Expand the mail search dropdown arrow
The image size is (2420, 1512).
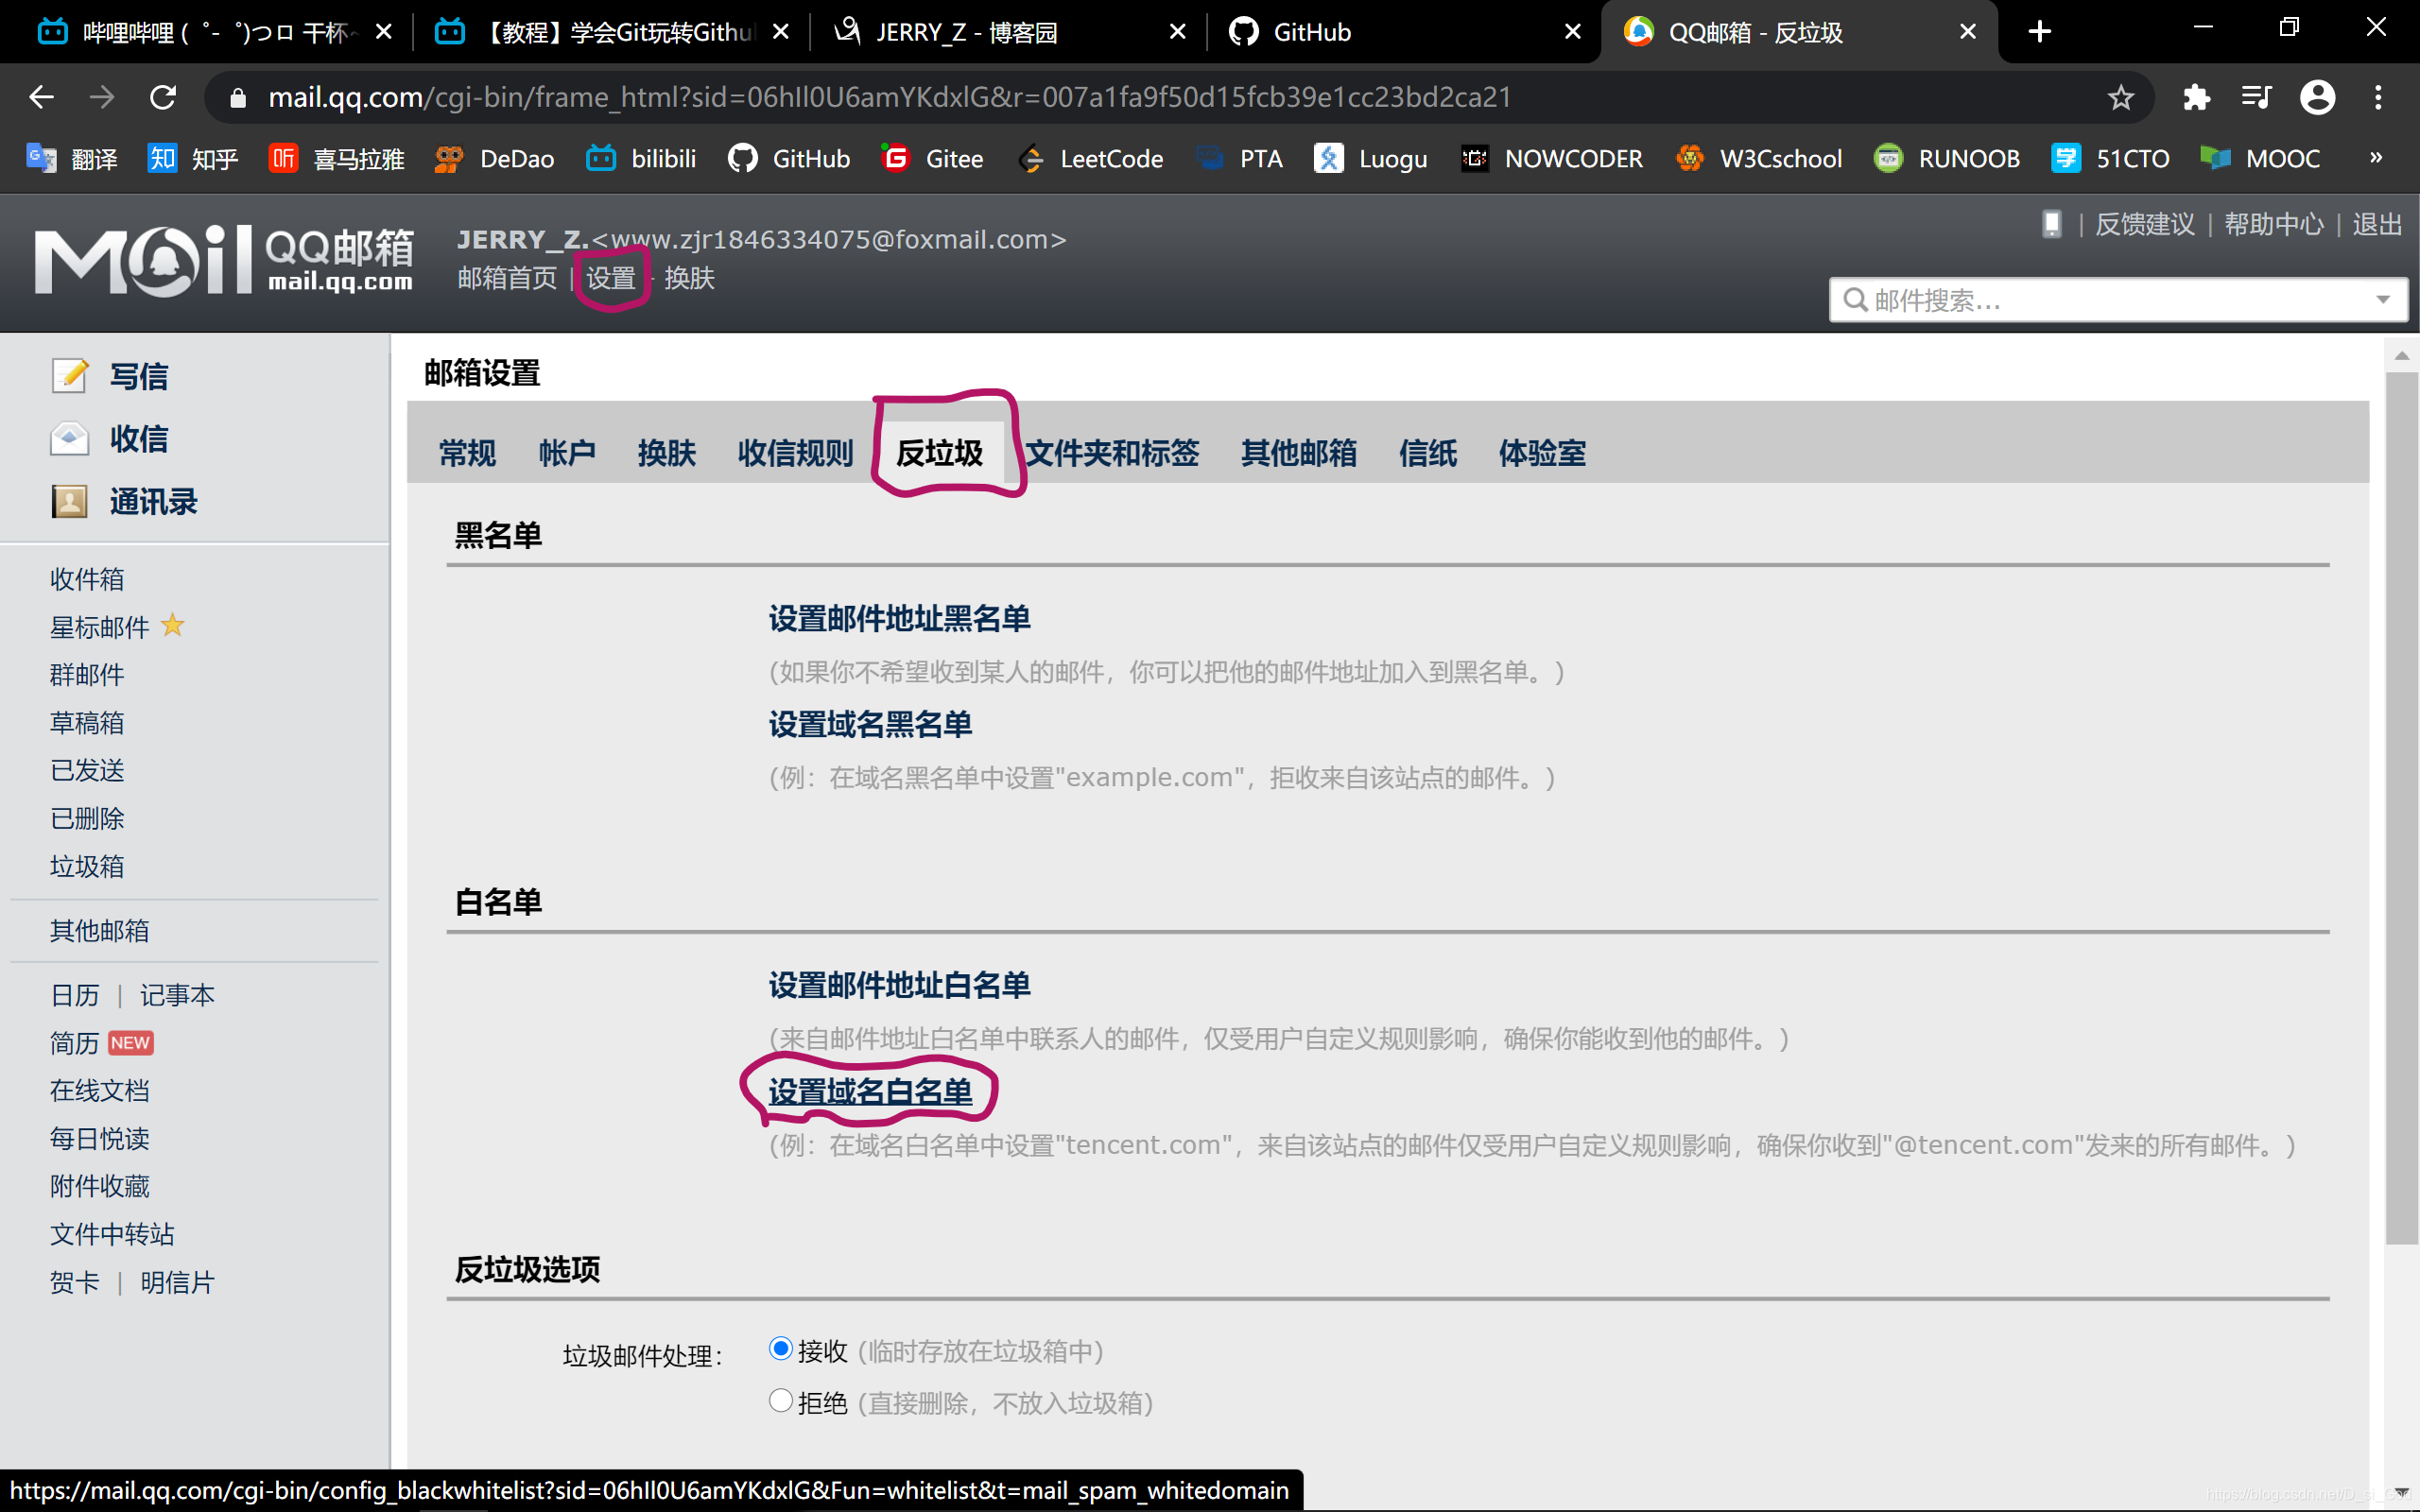coord(2383,300)
